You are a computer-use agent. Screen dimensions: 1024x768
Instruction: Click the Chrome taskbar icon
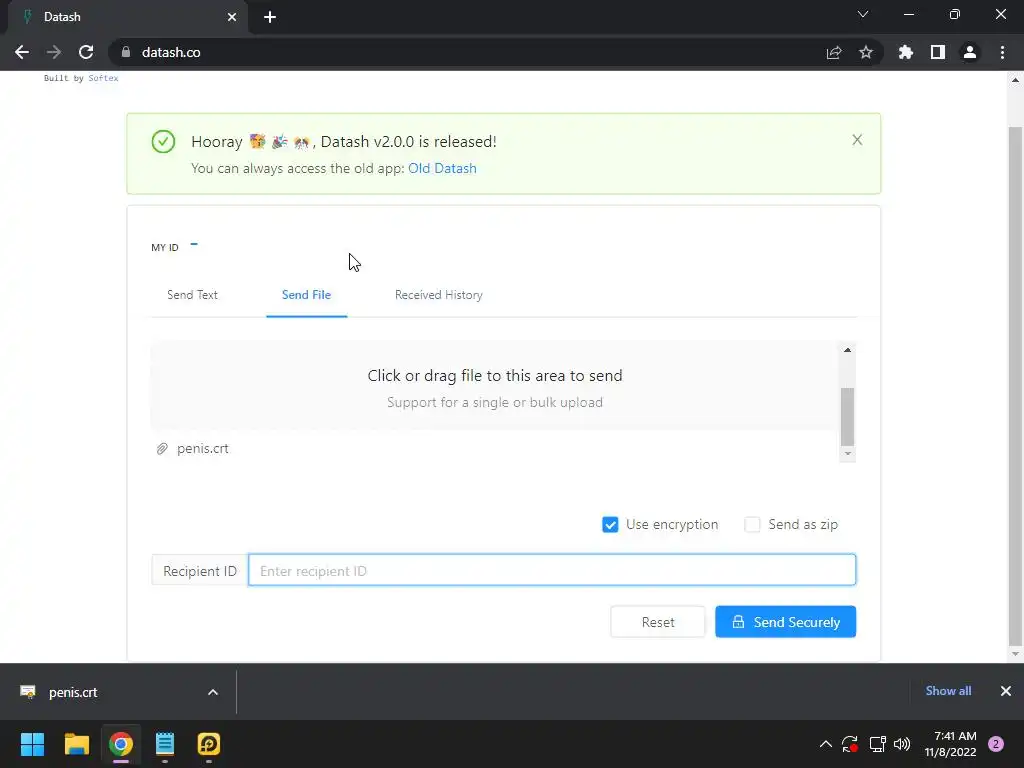coord(121,744)
